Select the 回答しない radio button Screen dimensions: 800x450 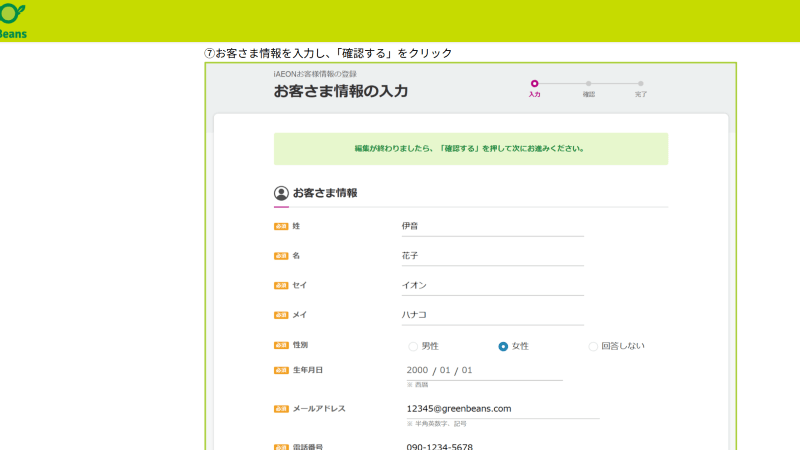pos(593,346)
